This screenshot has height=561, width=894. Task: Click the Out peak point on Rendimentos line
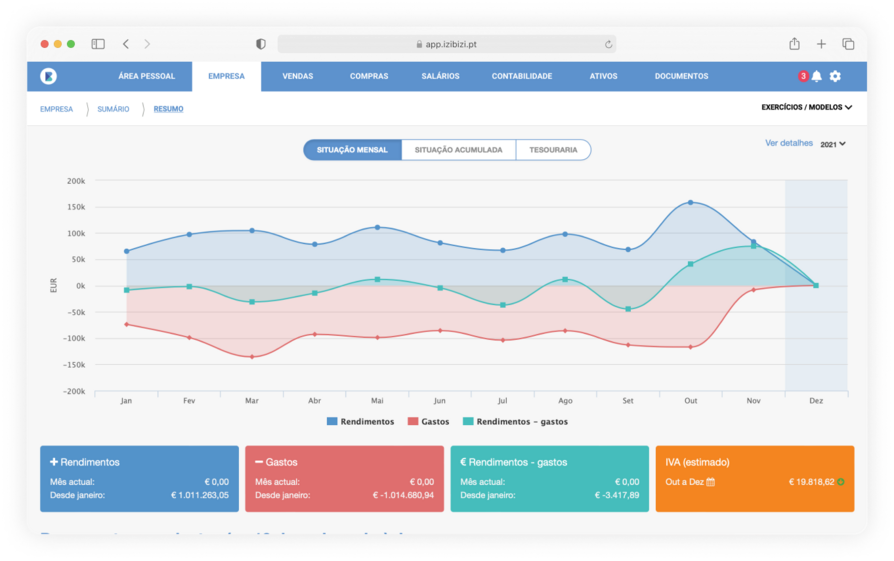690,202
